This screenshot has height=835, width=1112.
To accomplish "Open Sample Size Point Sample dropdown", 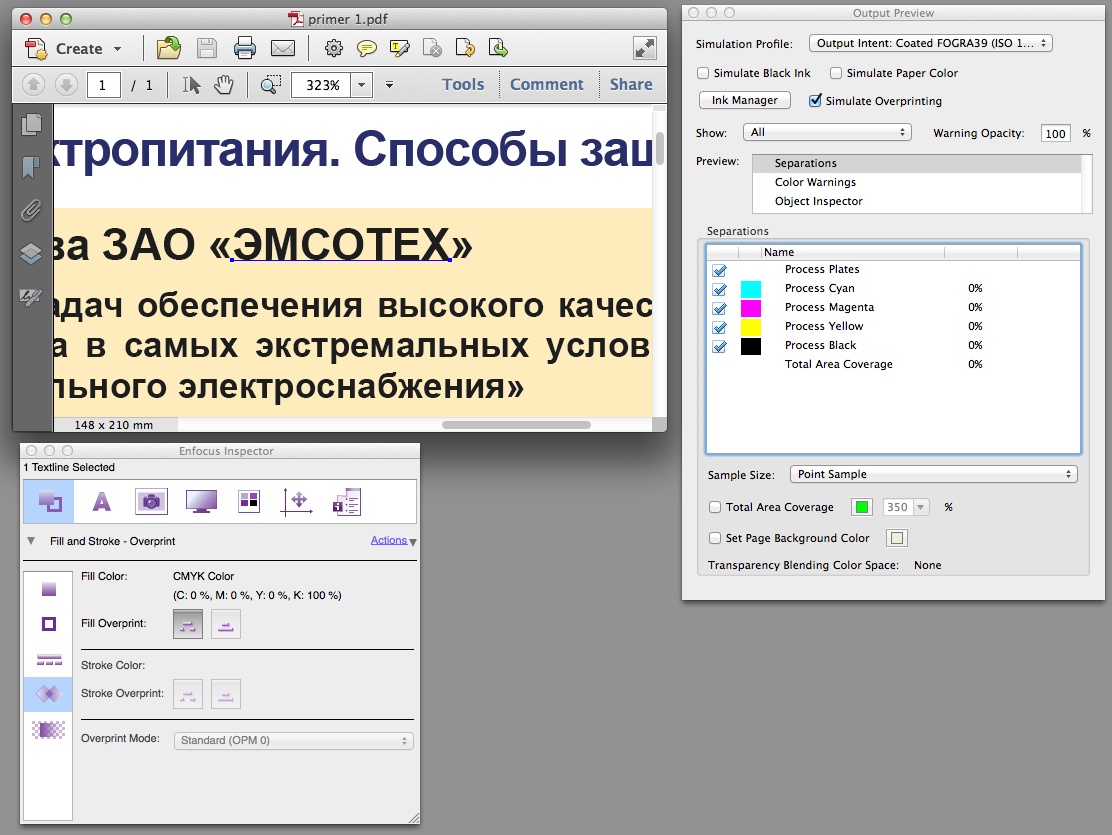I will pyautogui.click(x=934, y=474).
